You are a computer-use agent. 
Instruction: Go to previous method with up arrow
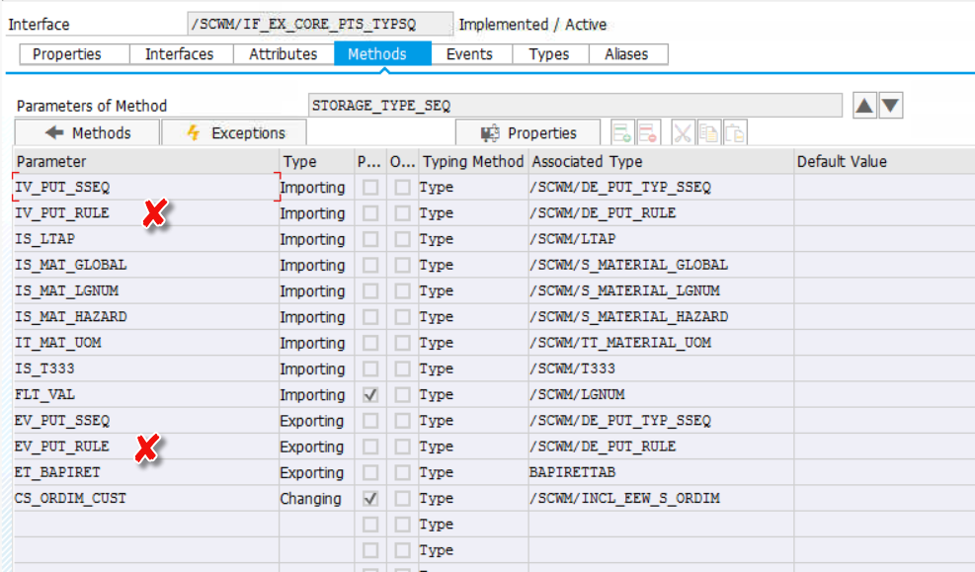pos(864,106)
